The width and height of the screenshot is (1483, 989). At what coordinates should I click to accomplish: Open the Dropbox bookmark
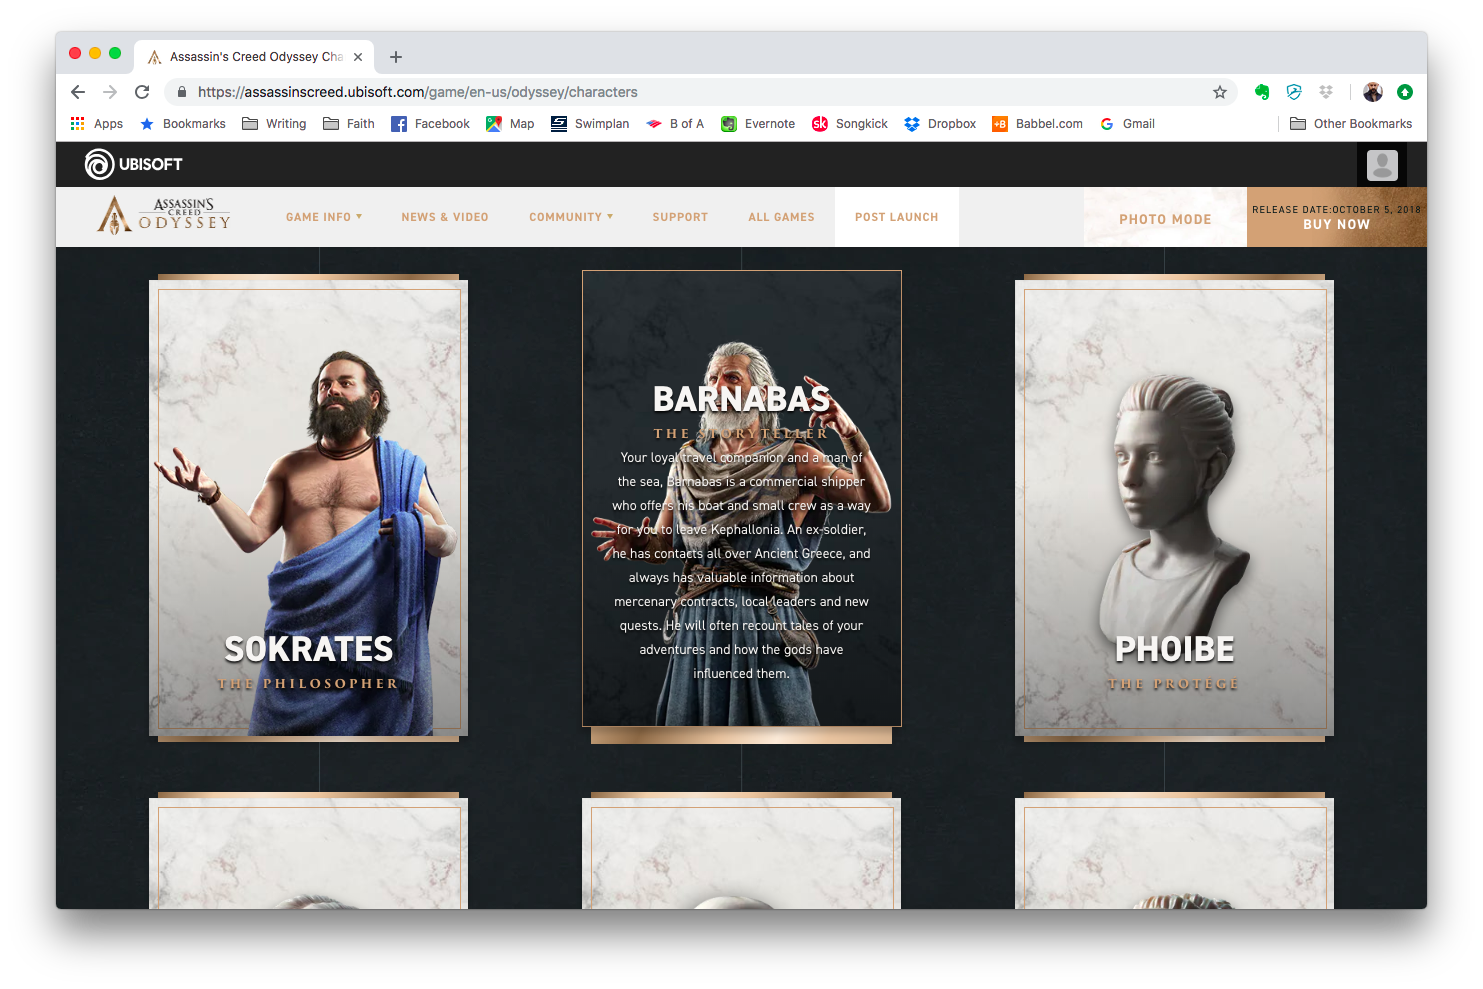940,124
